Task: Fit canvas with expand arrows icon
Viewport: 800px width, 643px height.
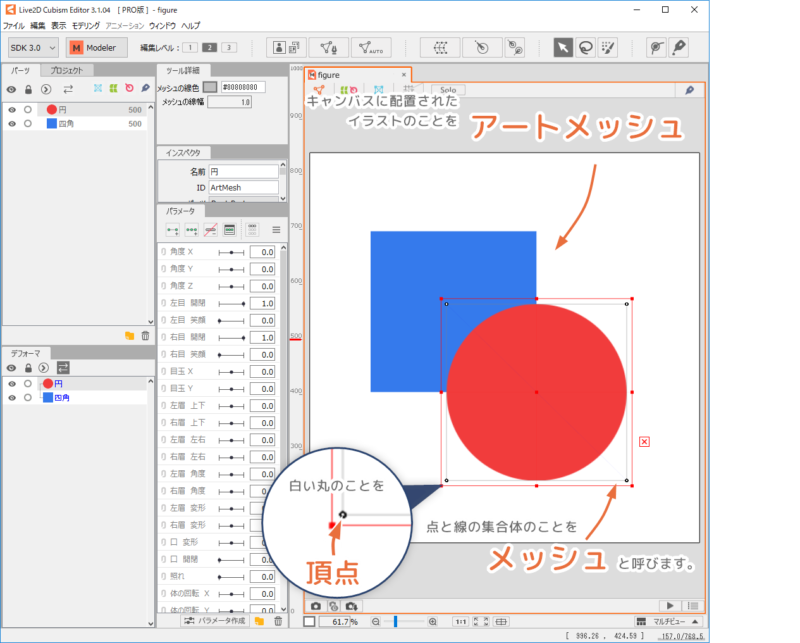Action: (x=481, y=622)
